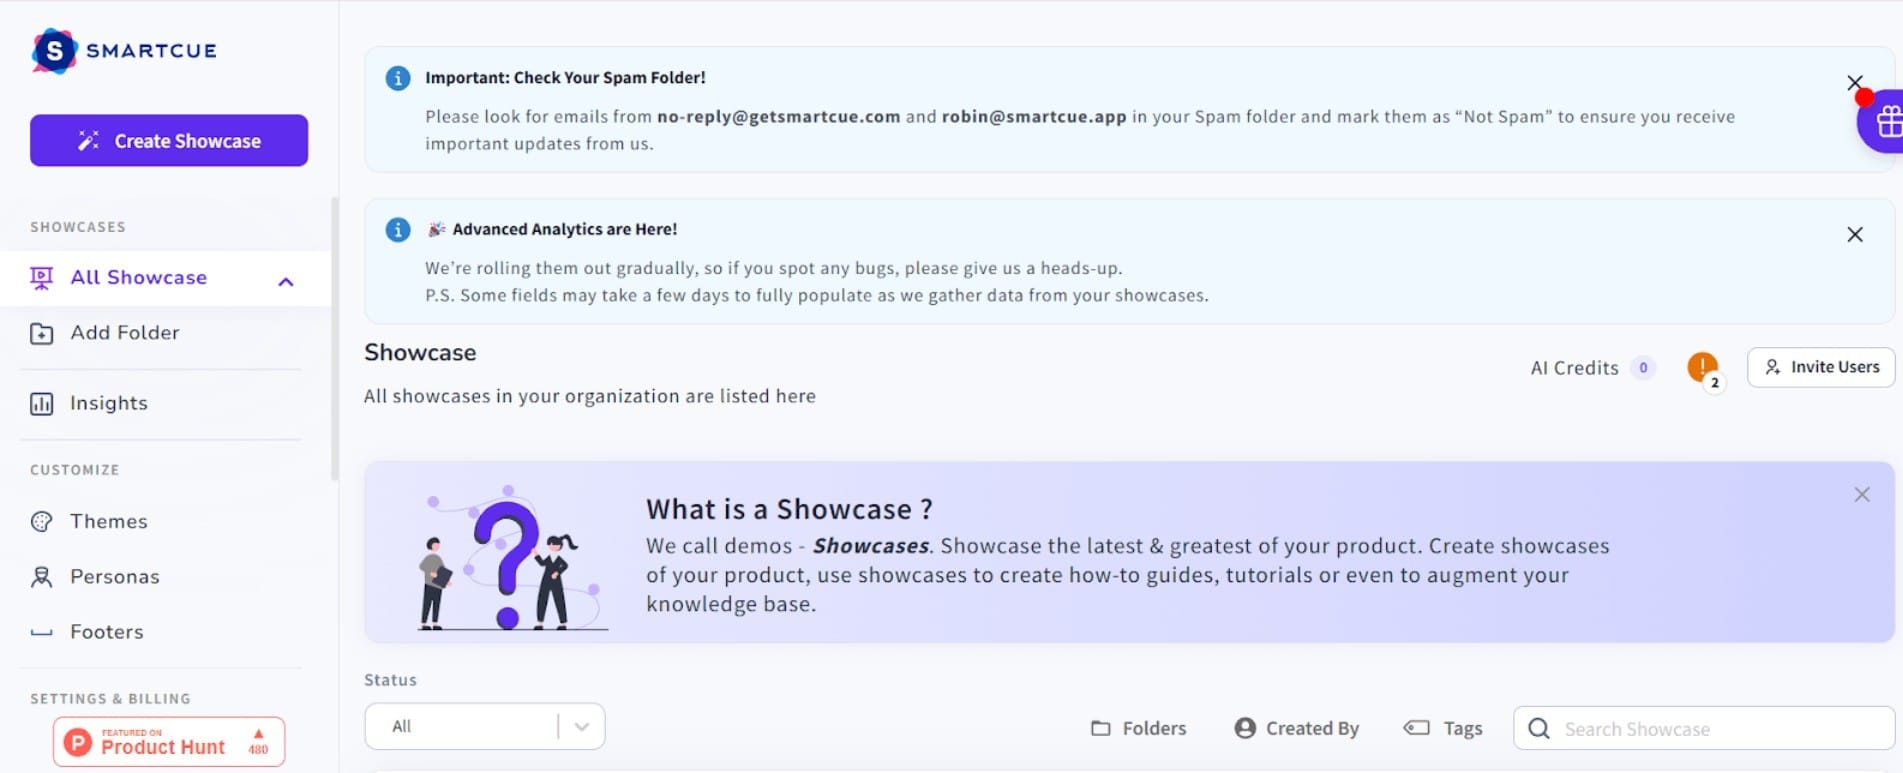Open Folders filter icon

click(x=1100, y=728)
